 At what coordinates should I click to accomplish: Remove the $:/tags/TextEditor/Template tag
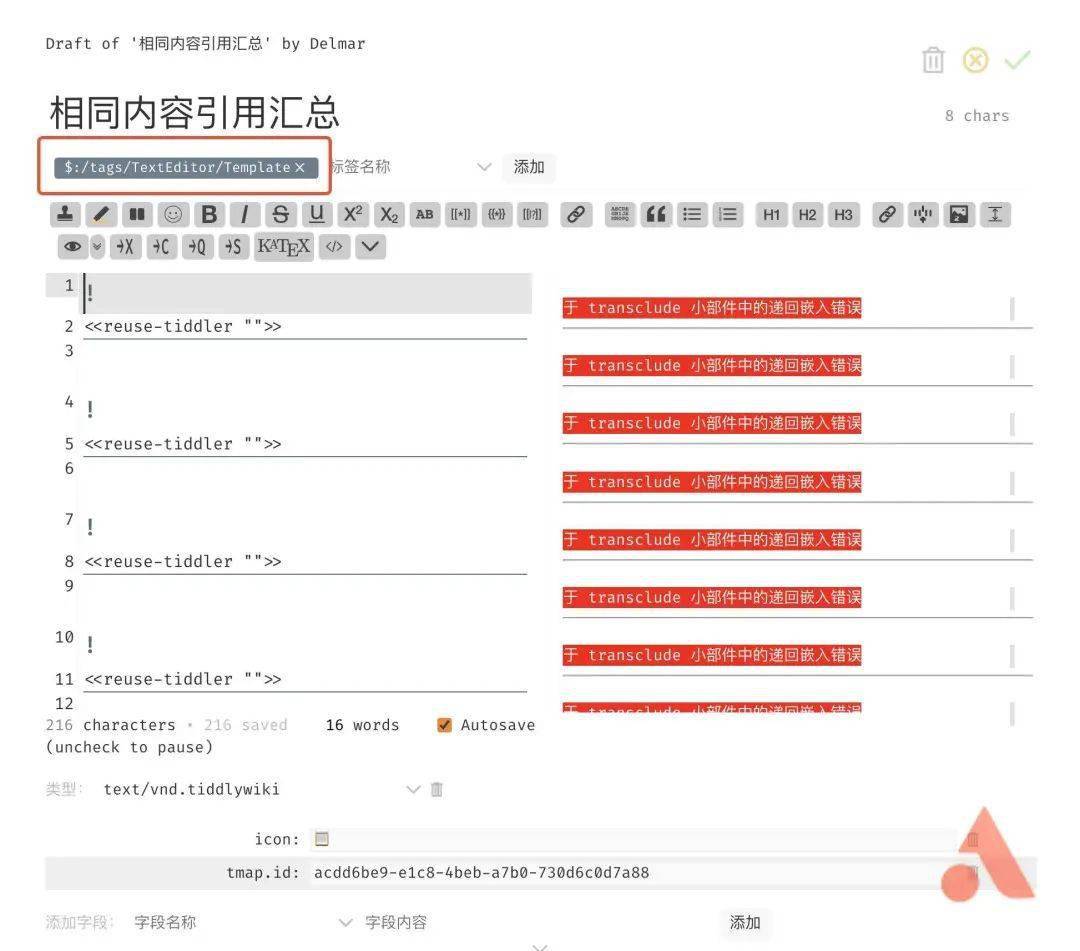point(300,167)
